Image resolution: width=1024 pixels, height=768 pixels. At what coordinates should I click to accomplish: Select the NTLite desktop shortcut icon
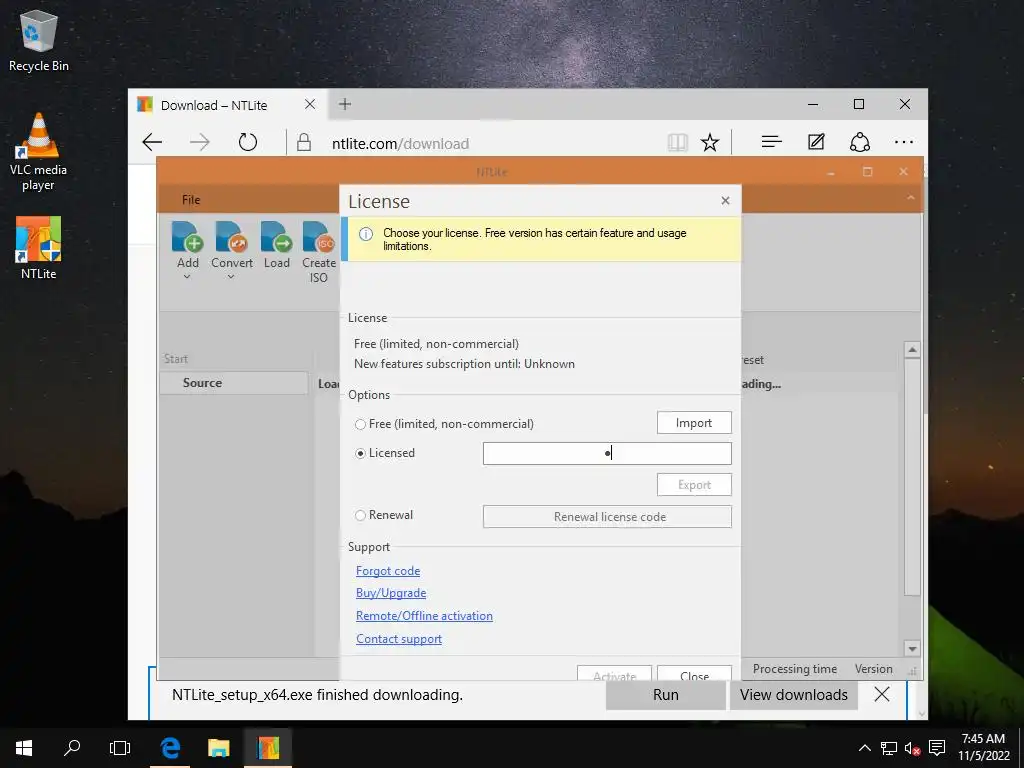39,248
